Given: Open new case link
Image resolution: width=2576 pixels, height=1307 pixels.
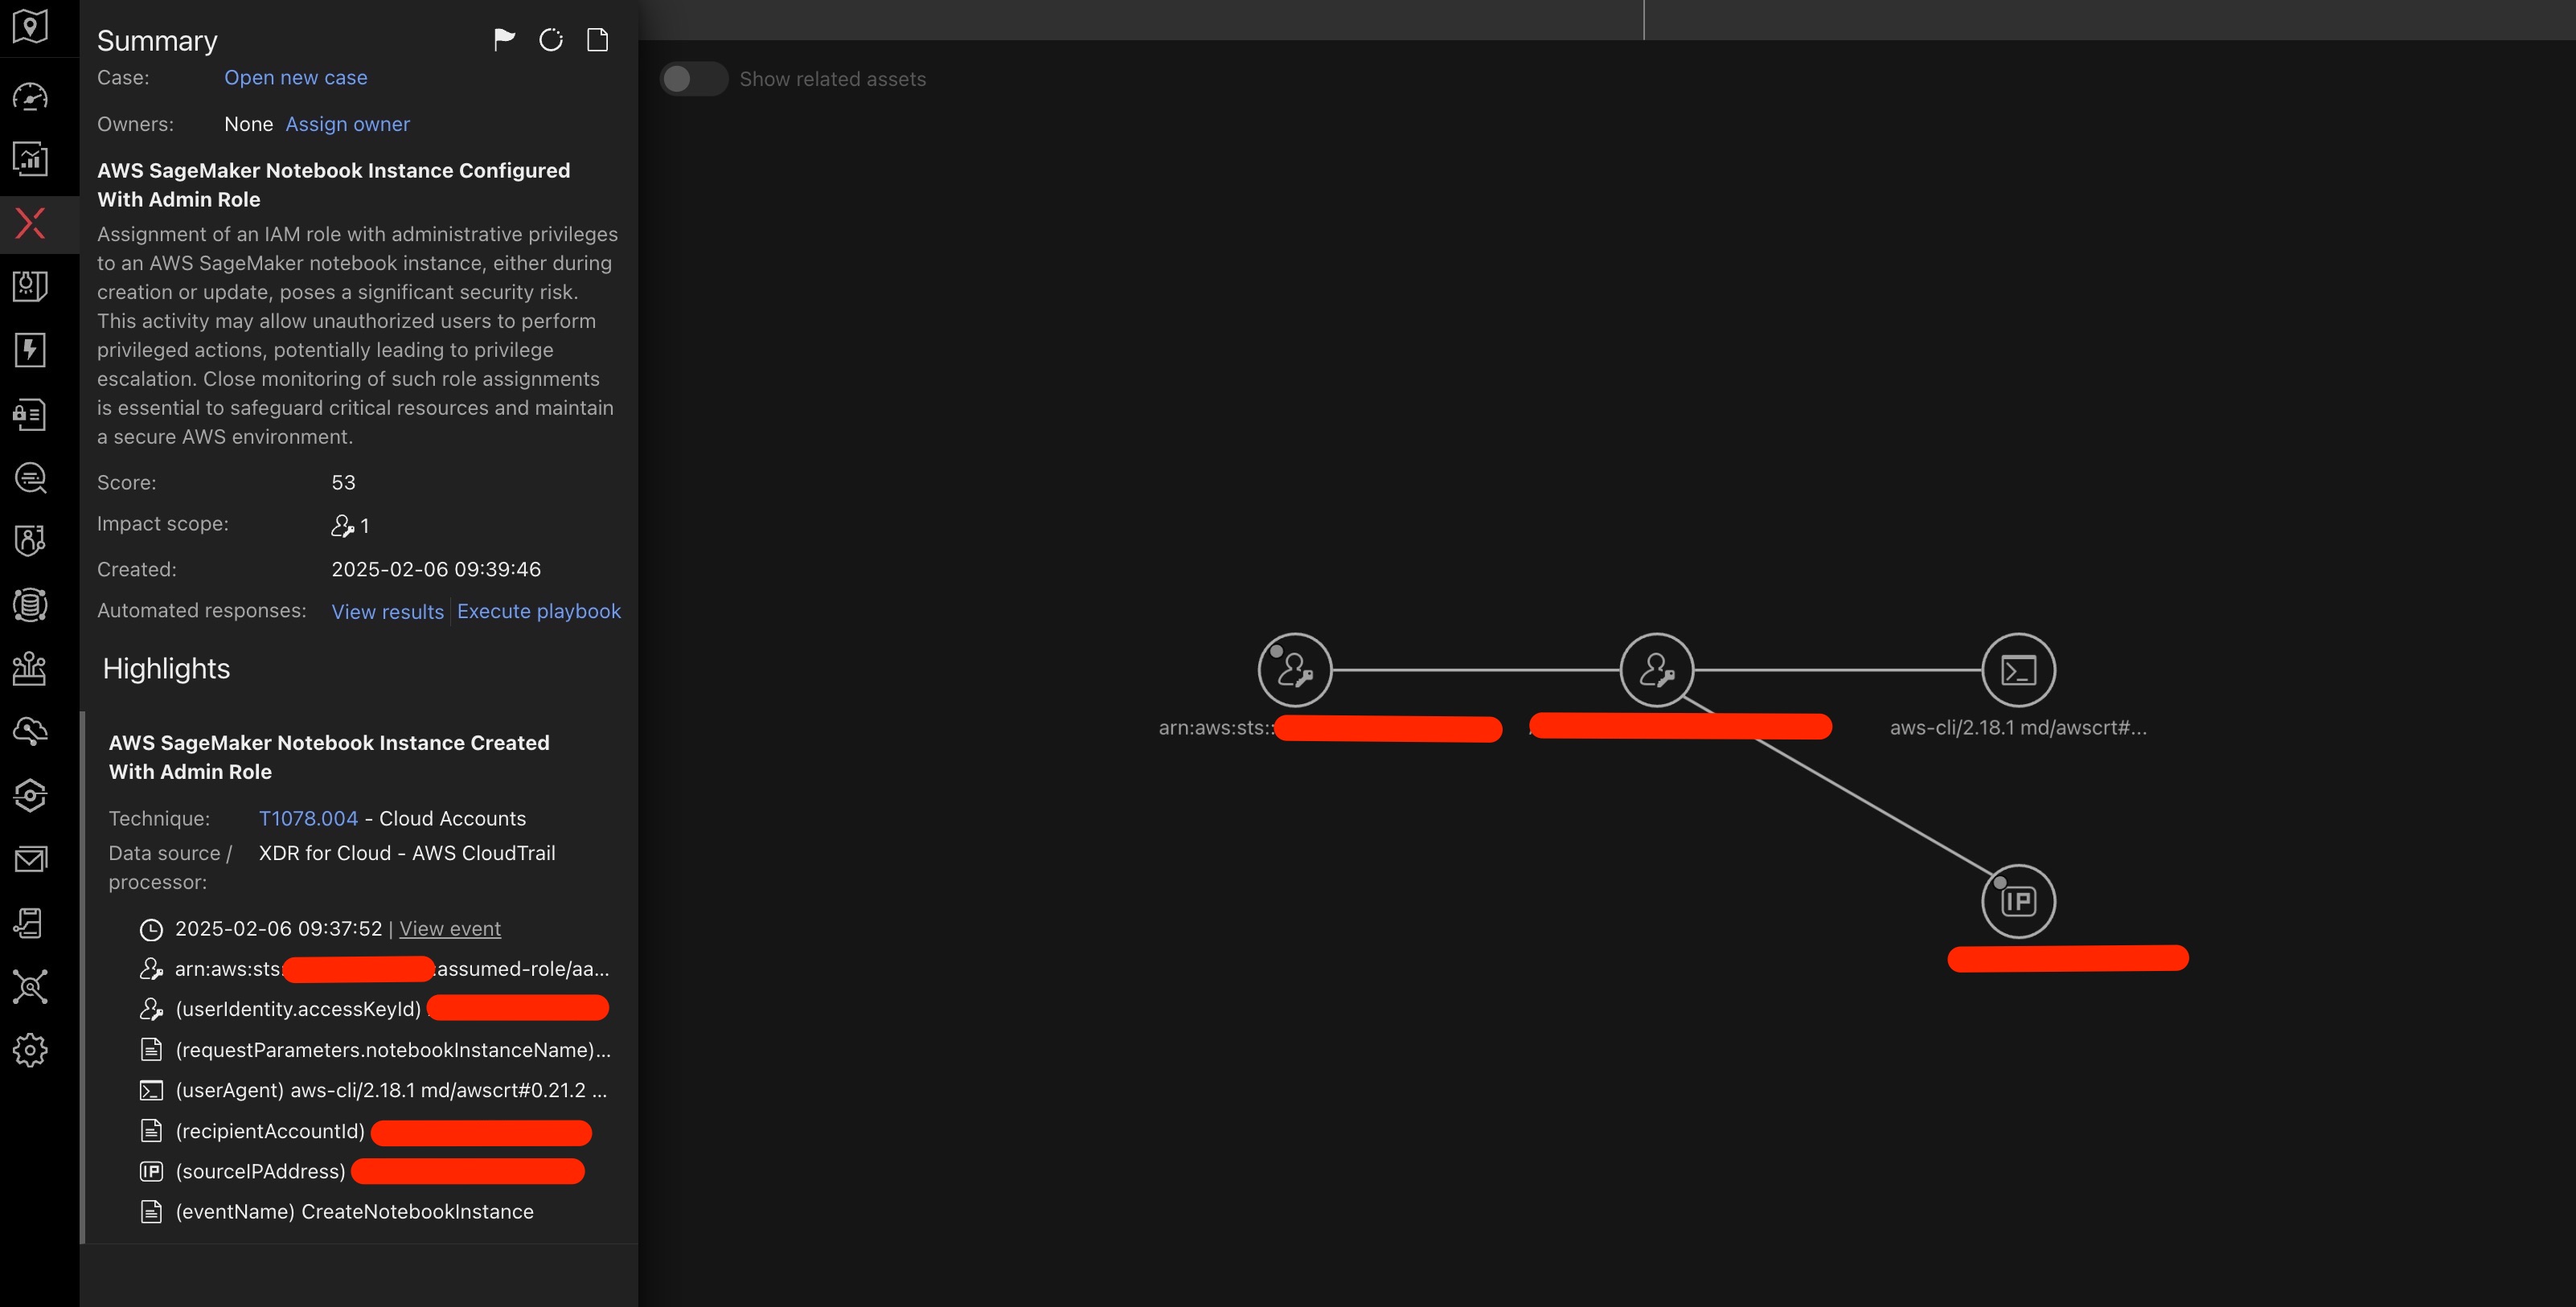Looking at the screenshot, I should (295, 78).
